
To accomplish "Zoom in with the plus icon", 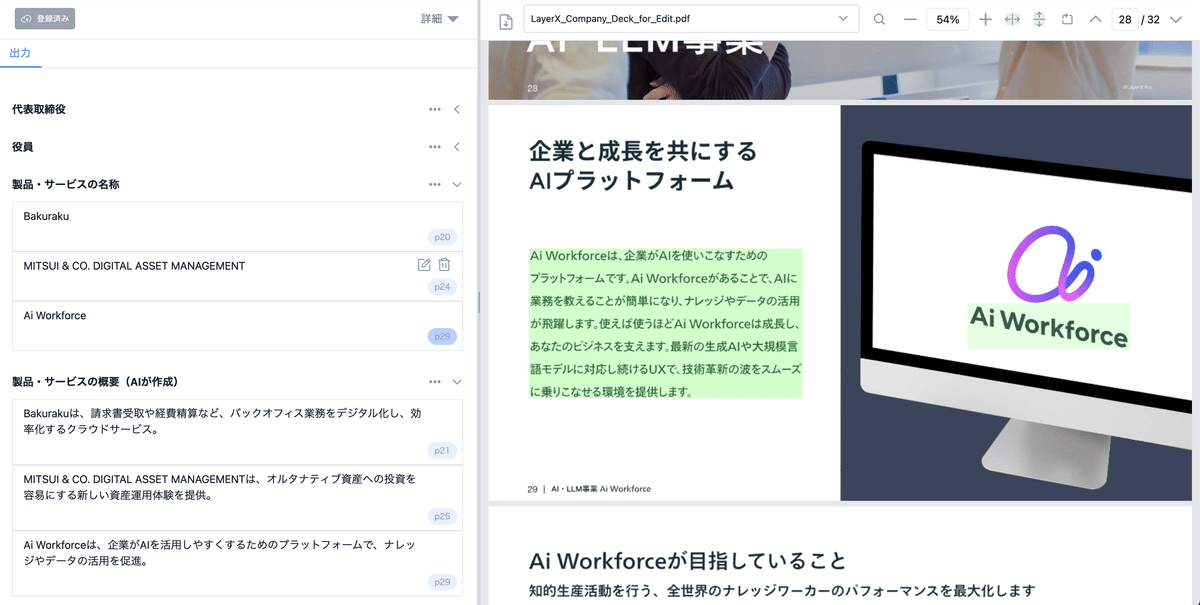I will click(x=985, y=19).
